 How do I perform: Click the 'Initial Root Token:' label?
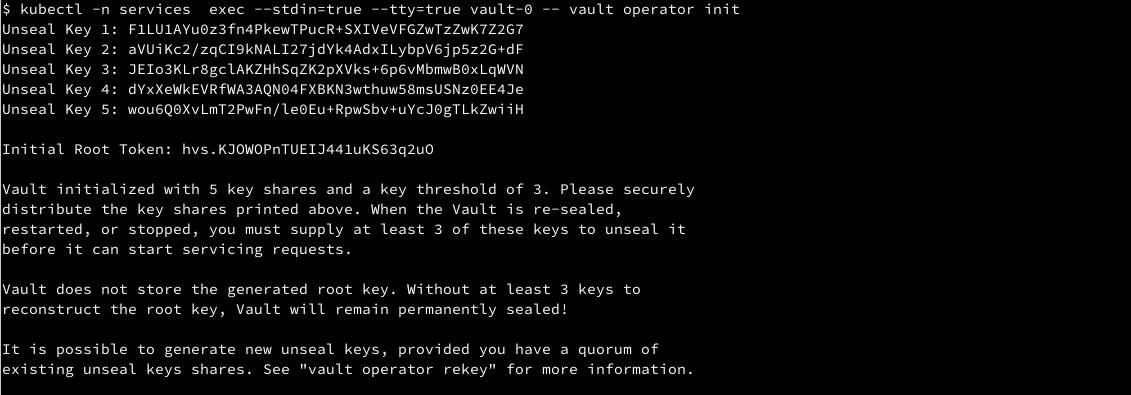[88, 150]
